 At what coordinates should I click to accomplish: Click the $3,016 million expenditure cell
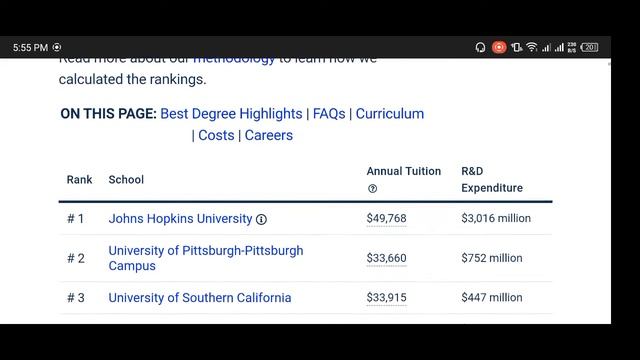[x=496, y=218]
